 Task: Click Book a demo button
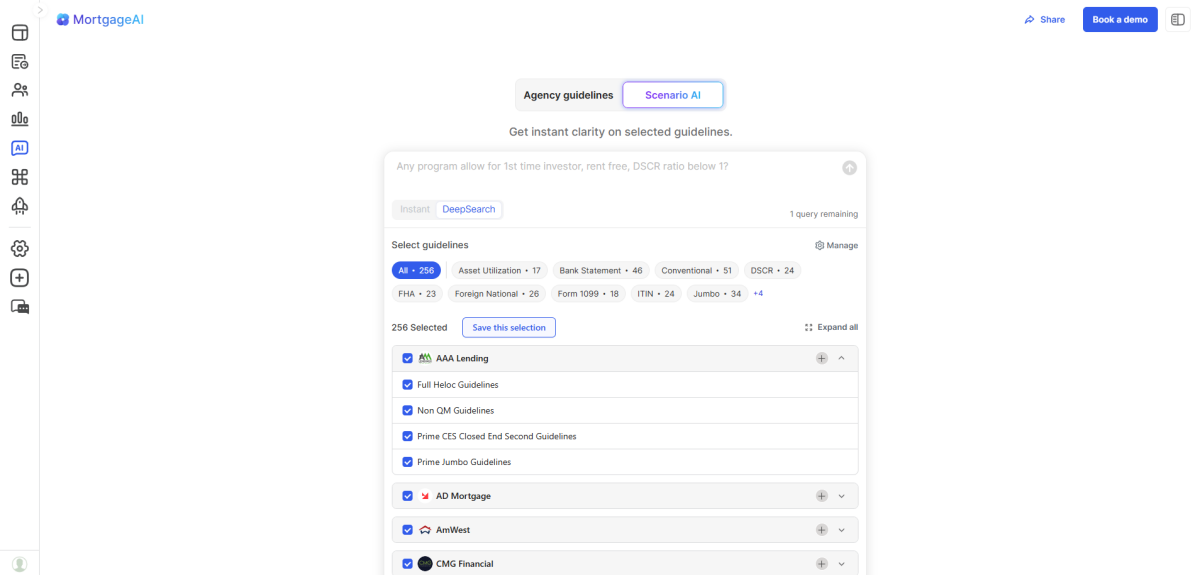coord(1120,19)
